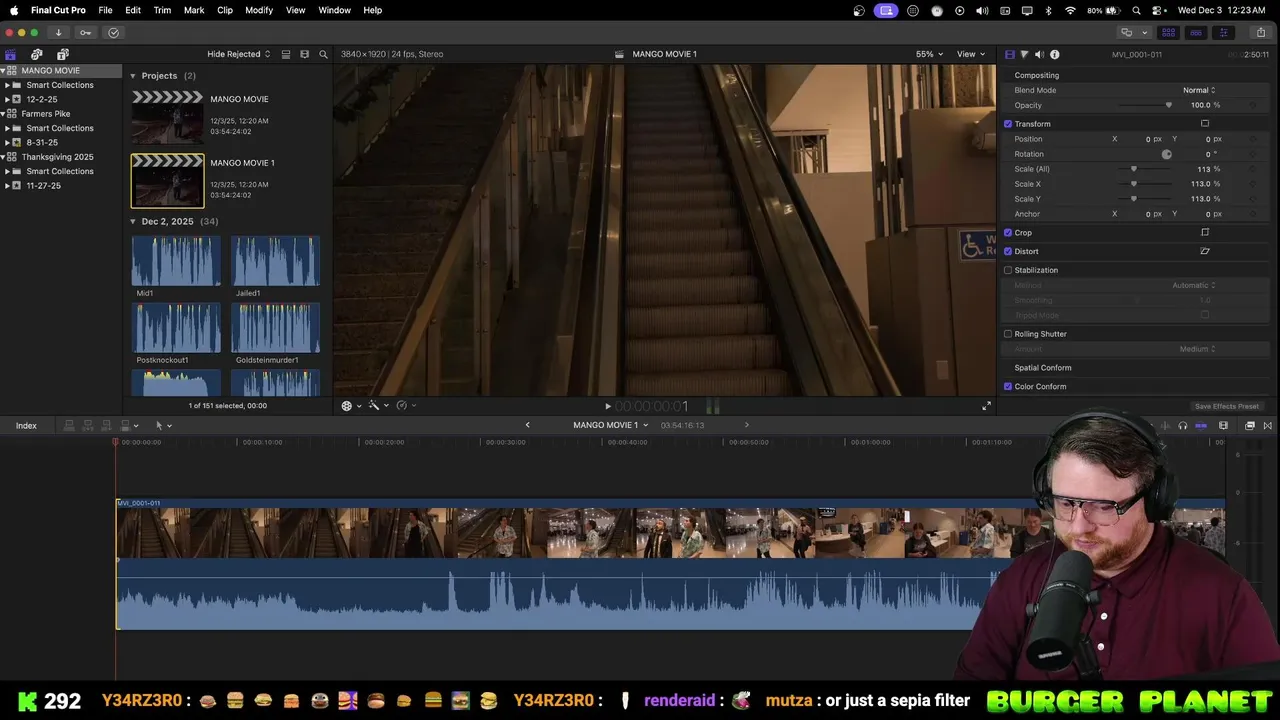
Task: Enable the Stabilization checkbox
Action: coord(1008,270)
